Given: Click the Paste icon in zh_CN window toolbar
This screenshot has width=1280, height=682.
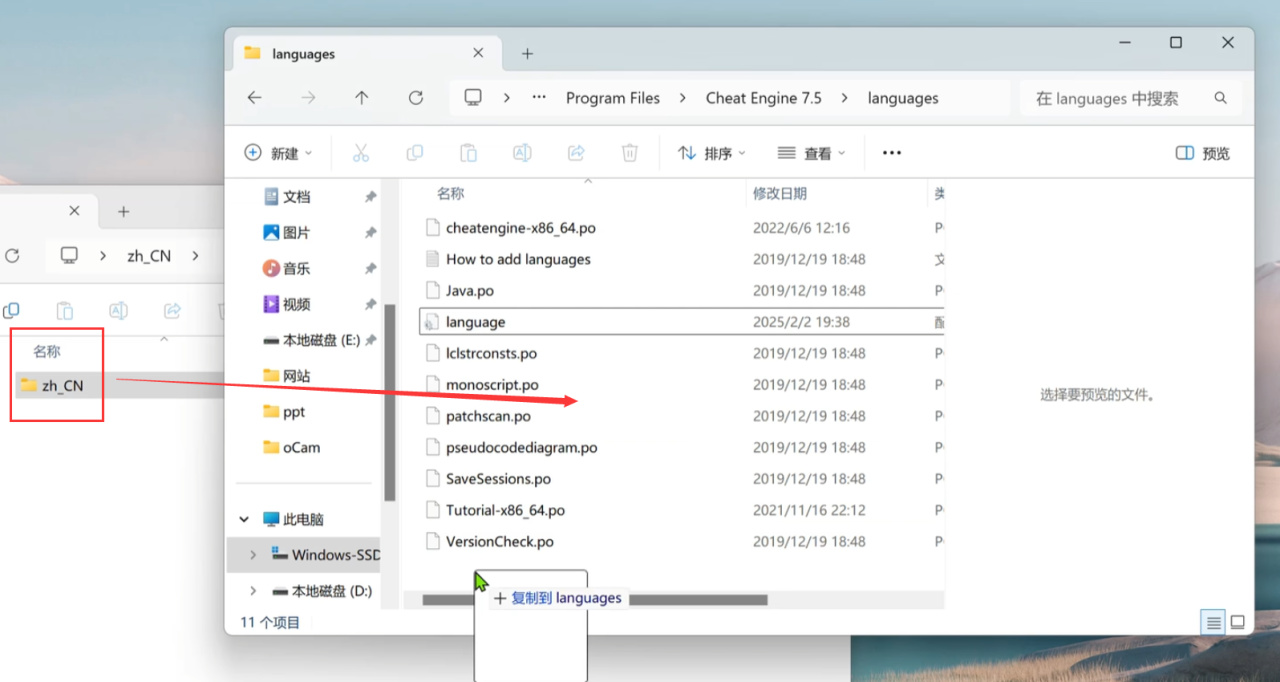Looking at the screenshot, I should tap(64, 311).
